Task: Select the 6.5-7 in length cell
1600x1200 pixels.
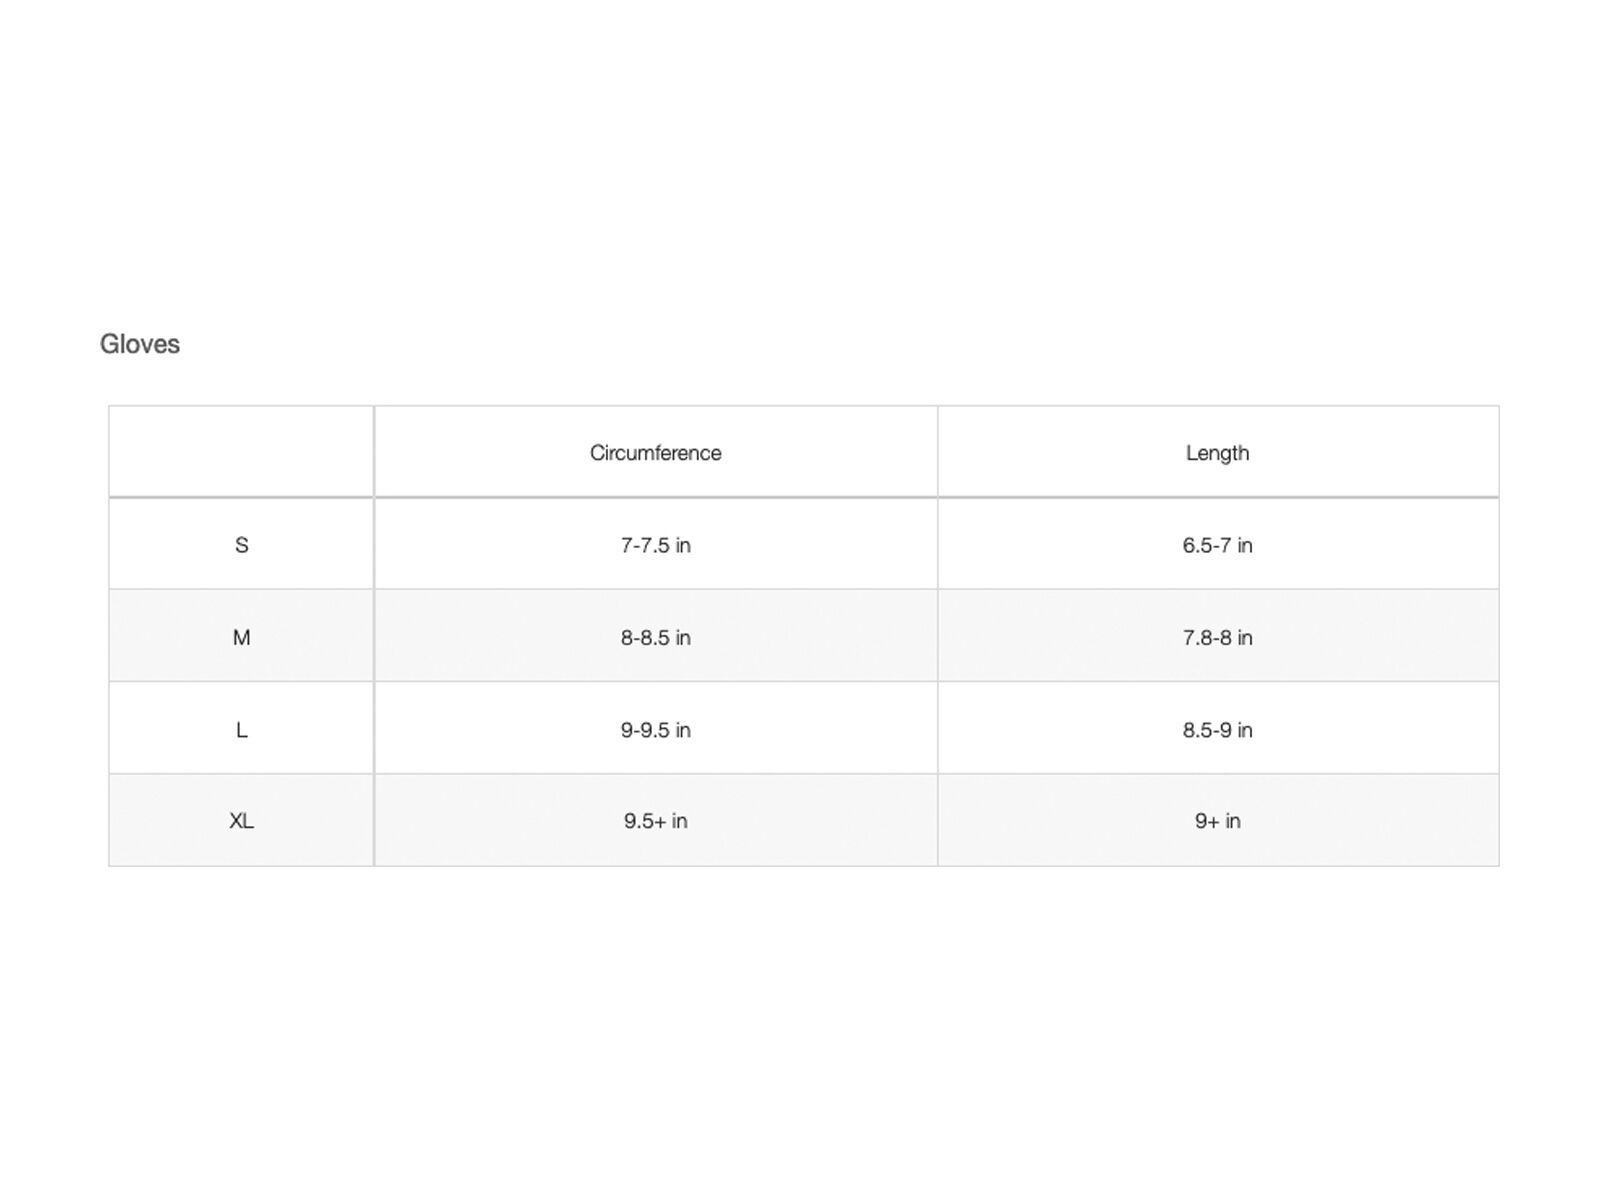Action: [x=1217, y=545]
